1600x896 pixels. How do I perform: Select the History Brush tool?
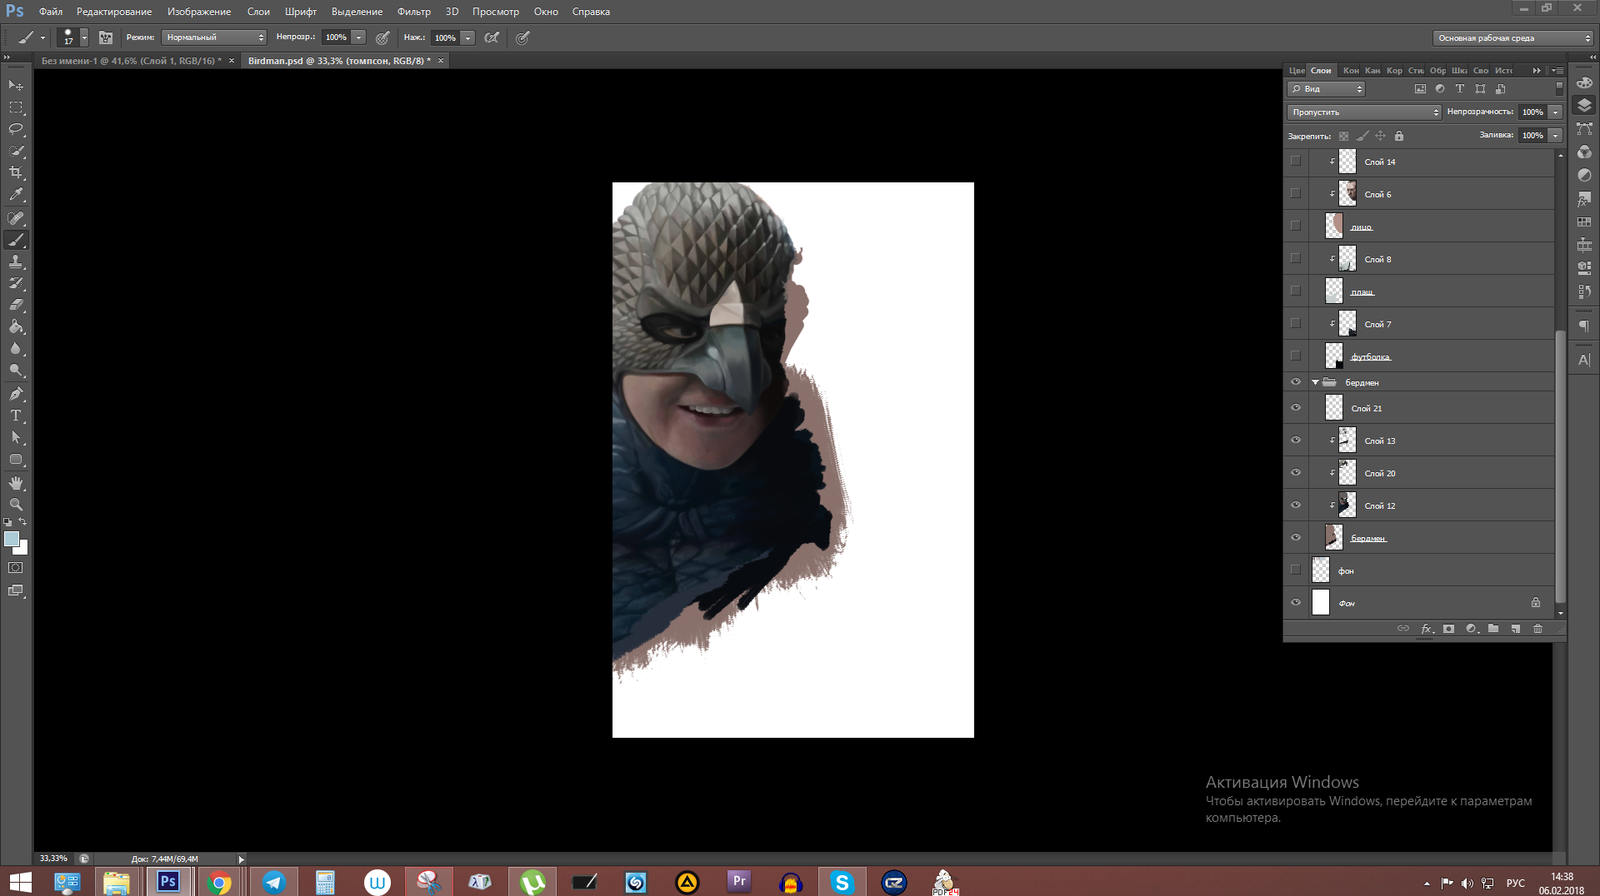[x=16, y=284]
